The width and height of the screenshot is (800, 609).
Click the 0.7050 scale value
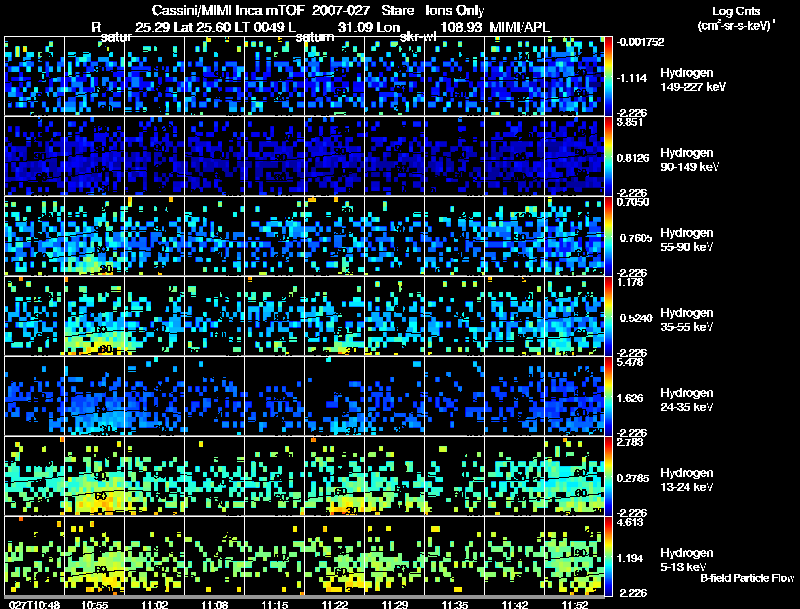(x=633, y=202)
